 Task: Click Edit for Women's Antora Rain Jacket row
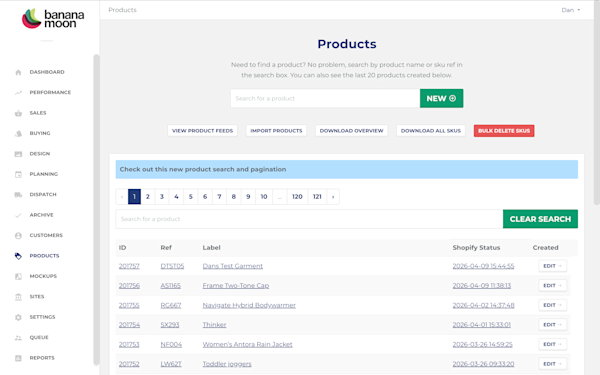coord(553,344)
